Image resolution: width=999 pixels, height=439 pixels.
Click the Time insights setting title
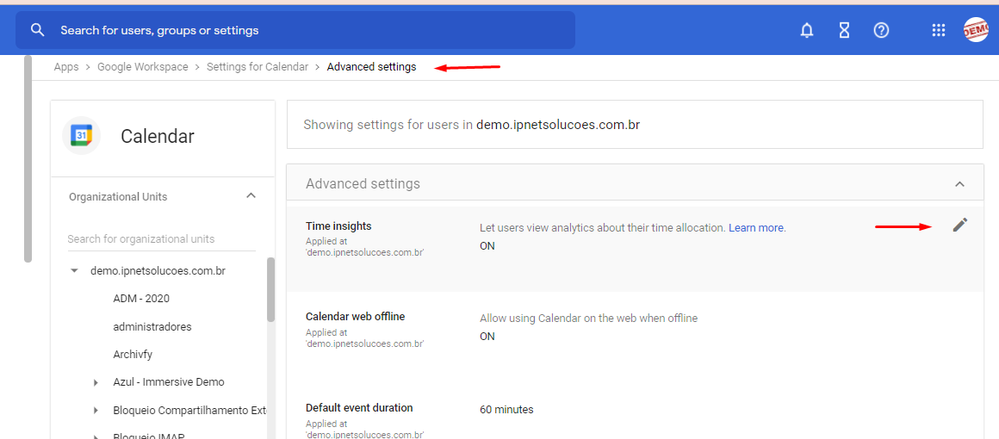[x=338, y=226]
